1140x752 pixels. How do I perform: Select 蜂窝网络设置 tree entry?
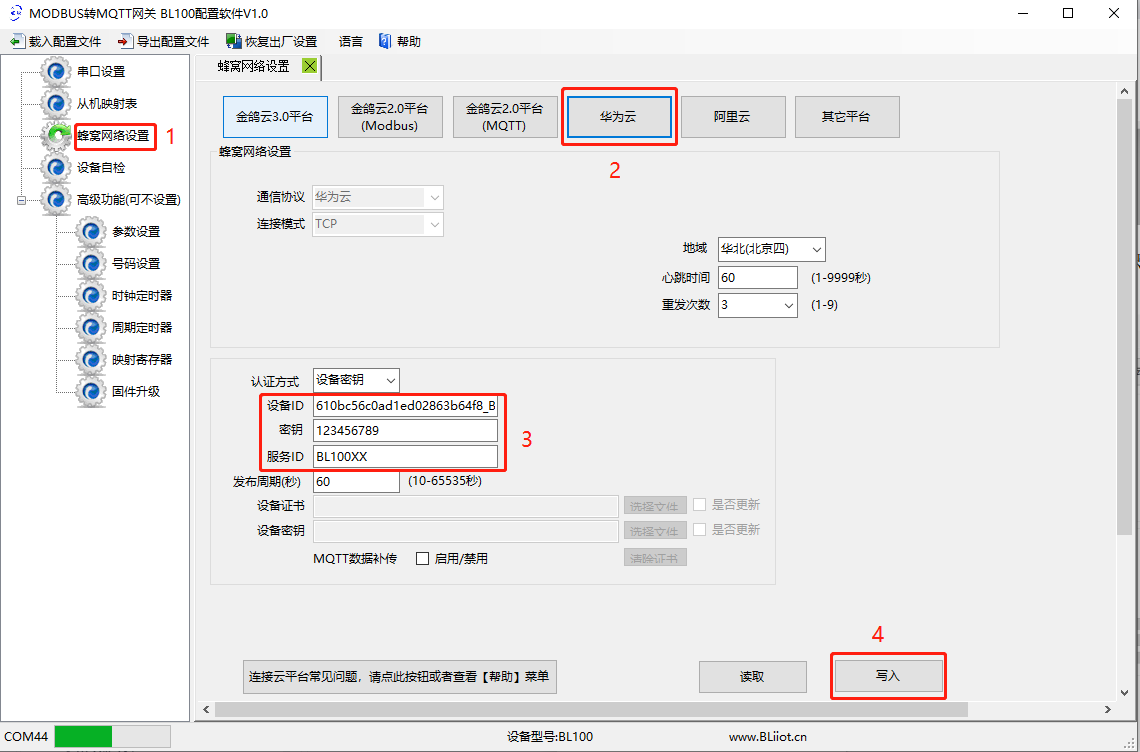(x=113, y=135)
